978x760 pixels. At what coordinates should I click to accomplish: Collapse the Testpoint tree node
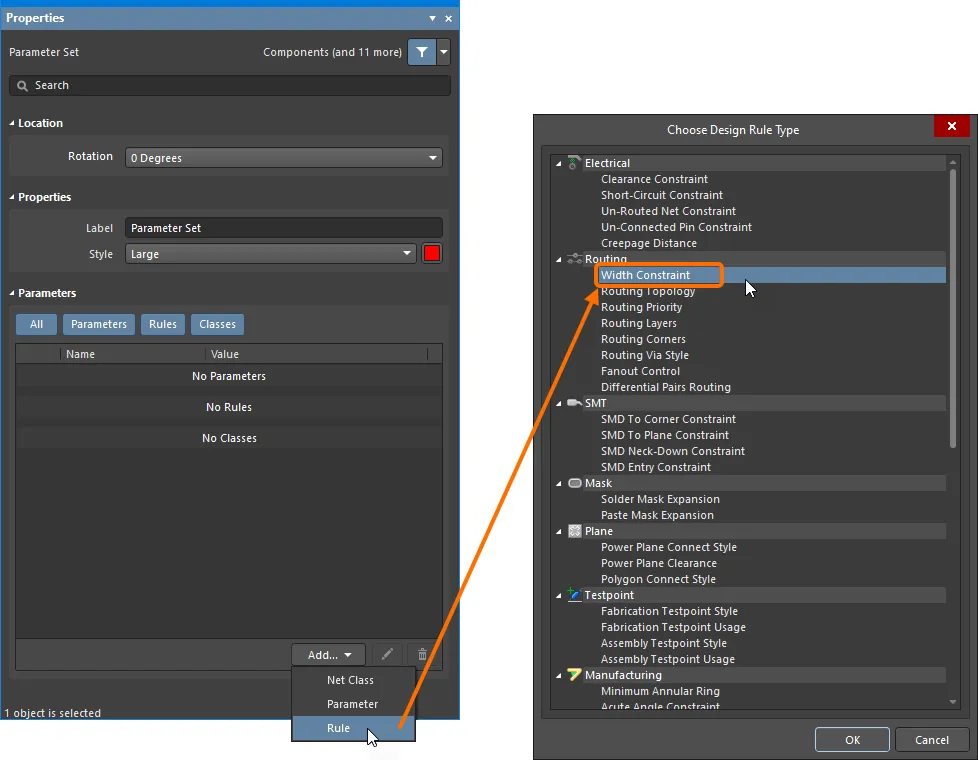coord(559,596)
